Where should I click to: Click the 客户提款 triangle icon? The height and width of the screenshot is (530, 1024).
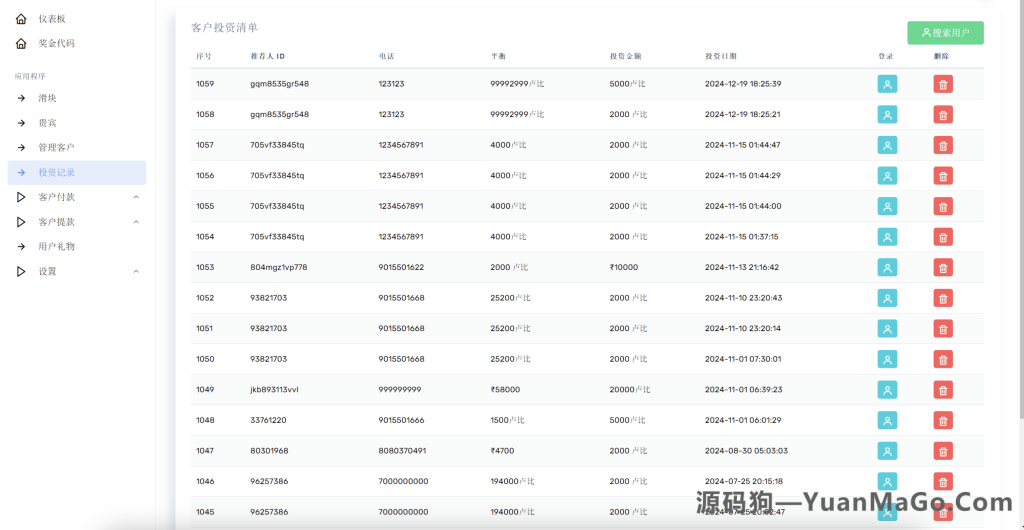(21, 222)
